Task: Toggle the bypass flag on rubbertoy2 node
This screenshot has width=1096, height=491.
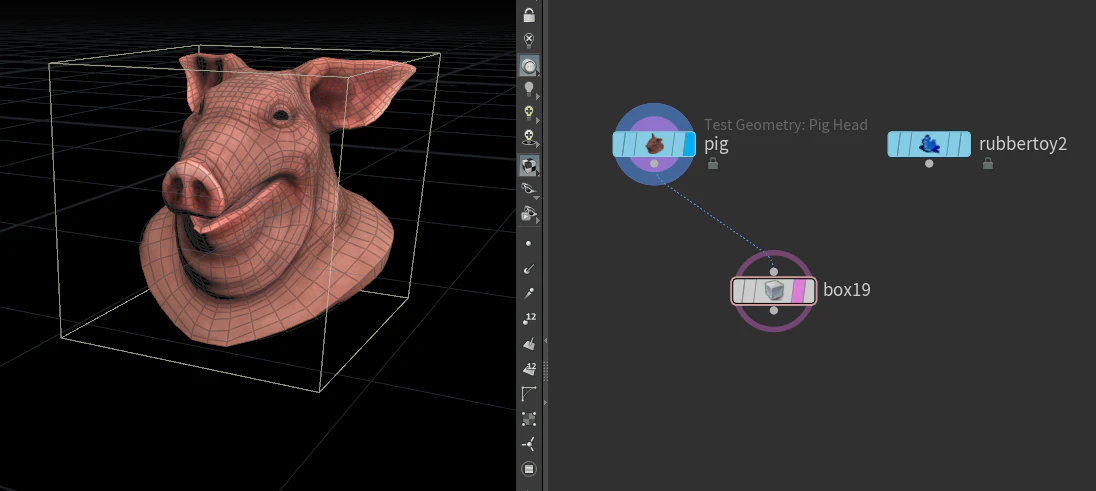Action: pos(895,144)
